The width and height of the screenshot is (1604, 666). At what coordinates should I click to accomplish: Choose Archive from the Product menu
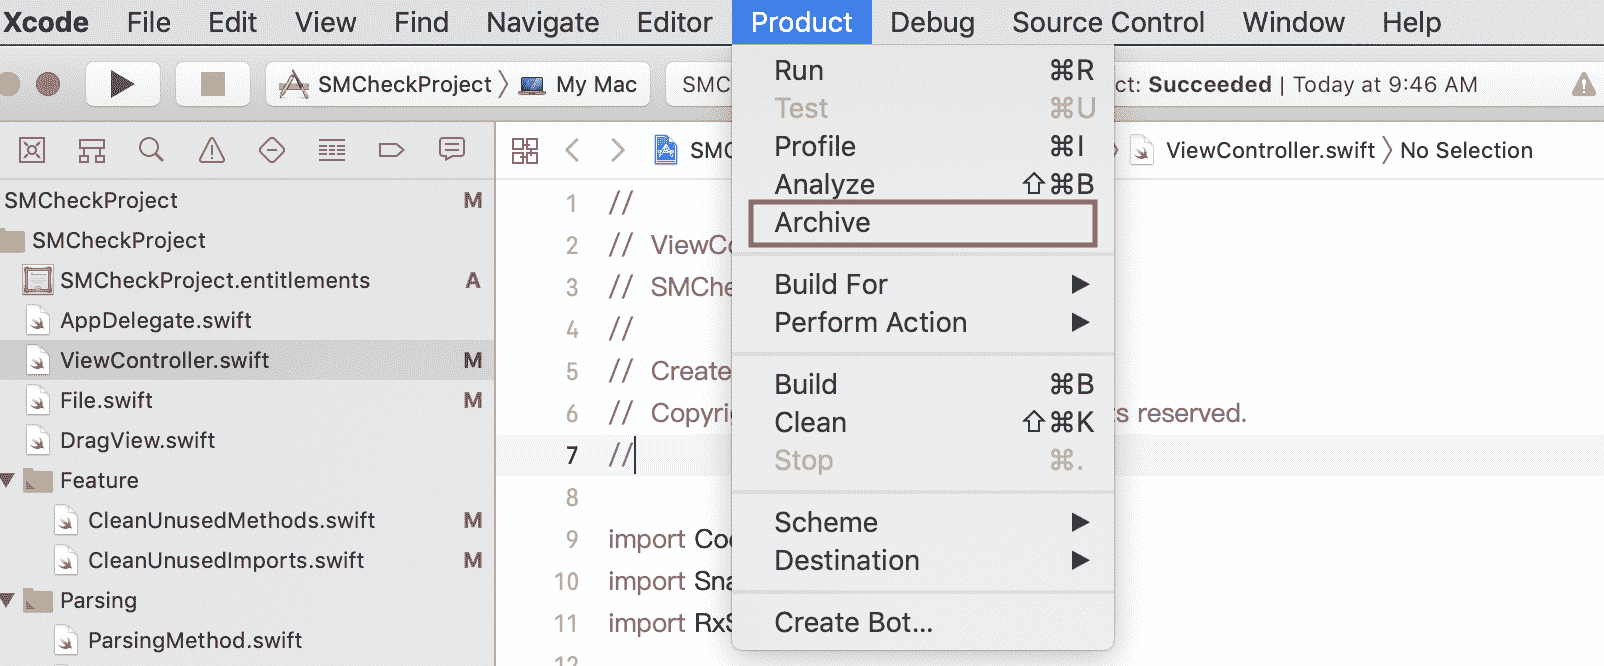[x=923, y=223]
